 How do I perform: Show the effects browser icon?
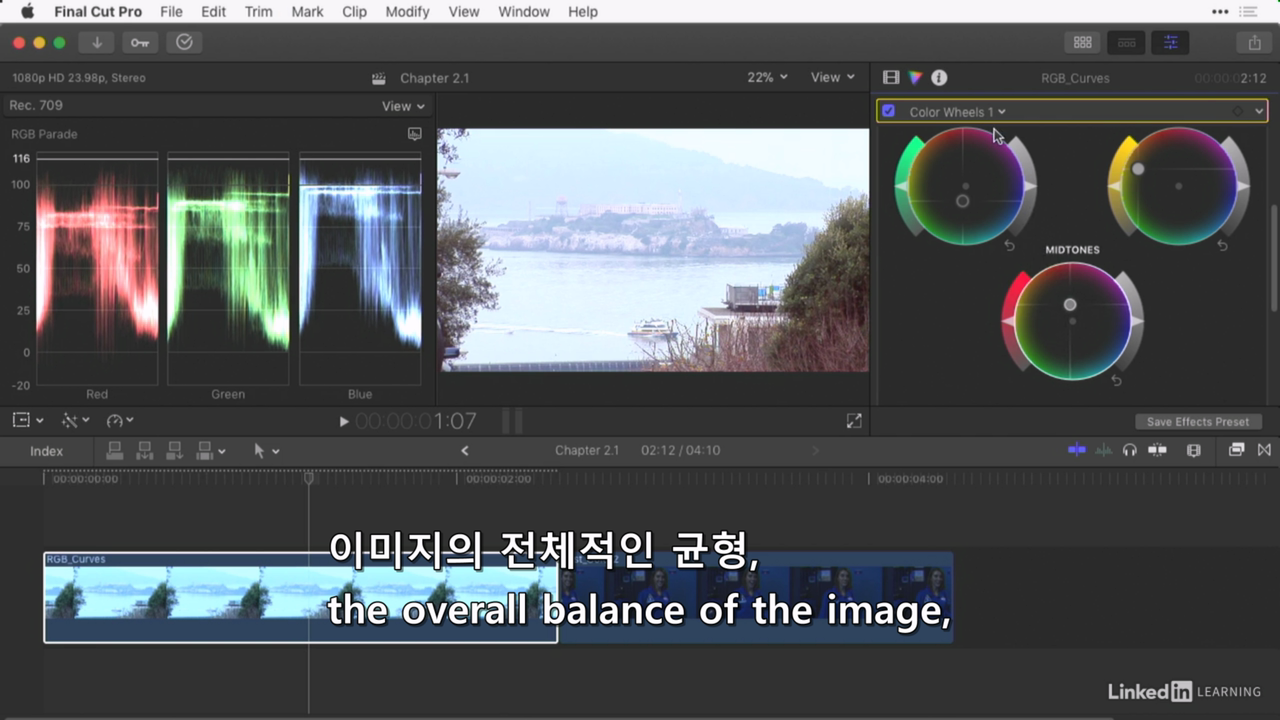tap(1237, 450)
